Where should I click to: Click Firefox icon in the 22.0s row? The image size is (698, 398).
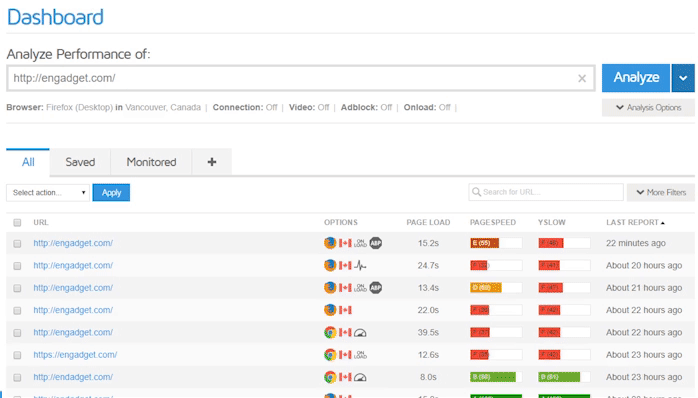coord(330,310)
